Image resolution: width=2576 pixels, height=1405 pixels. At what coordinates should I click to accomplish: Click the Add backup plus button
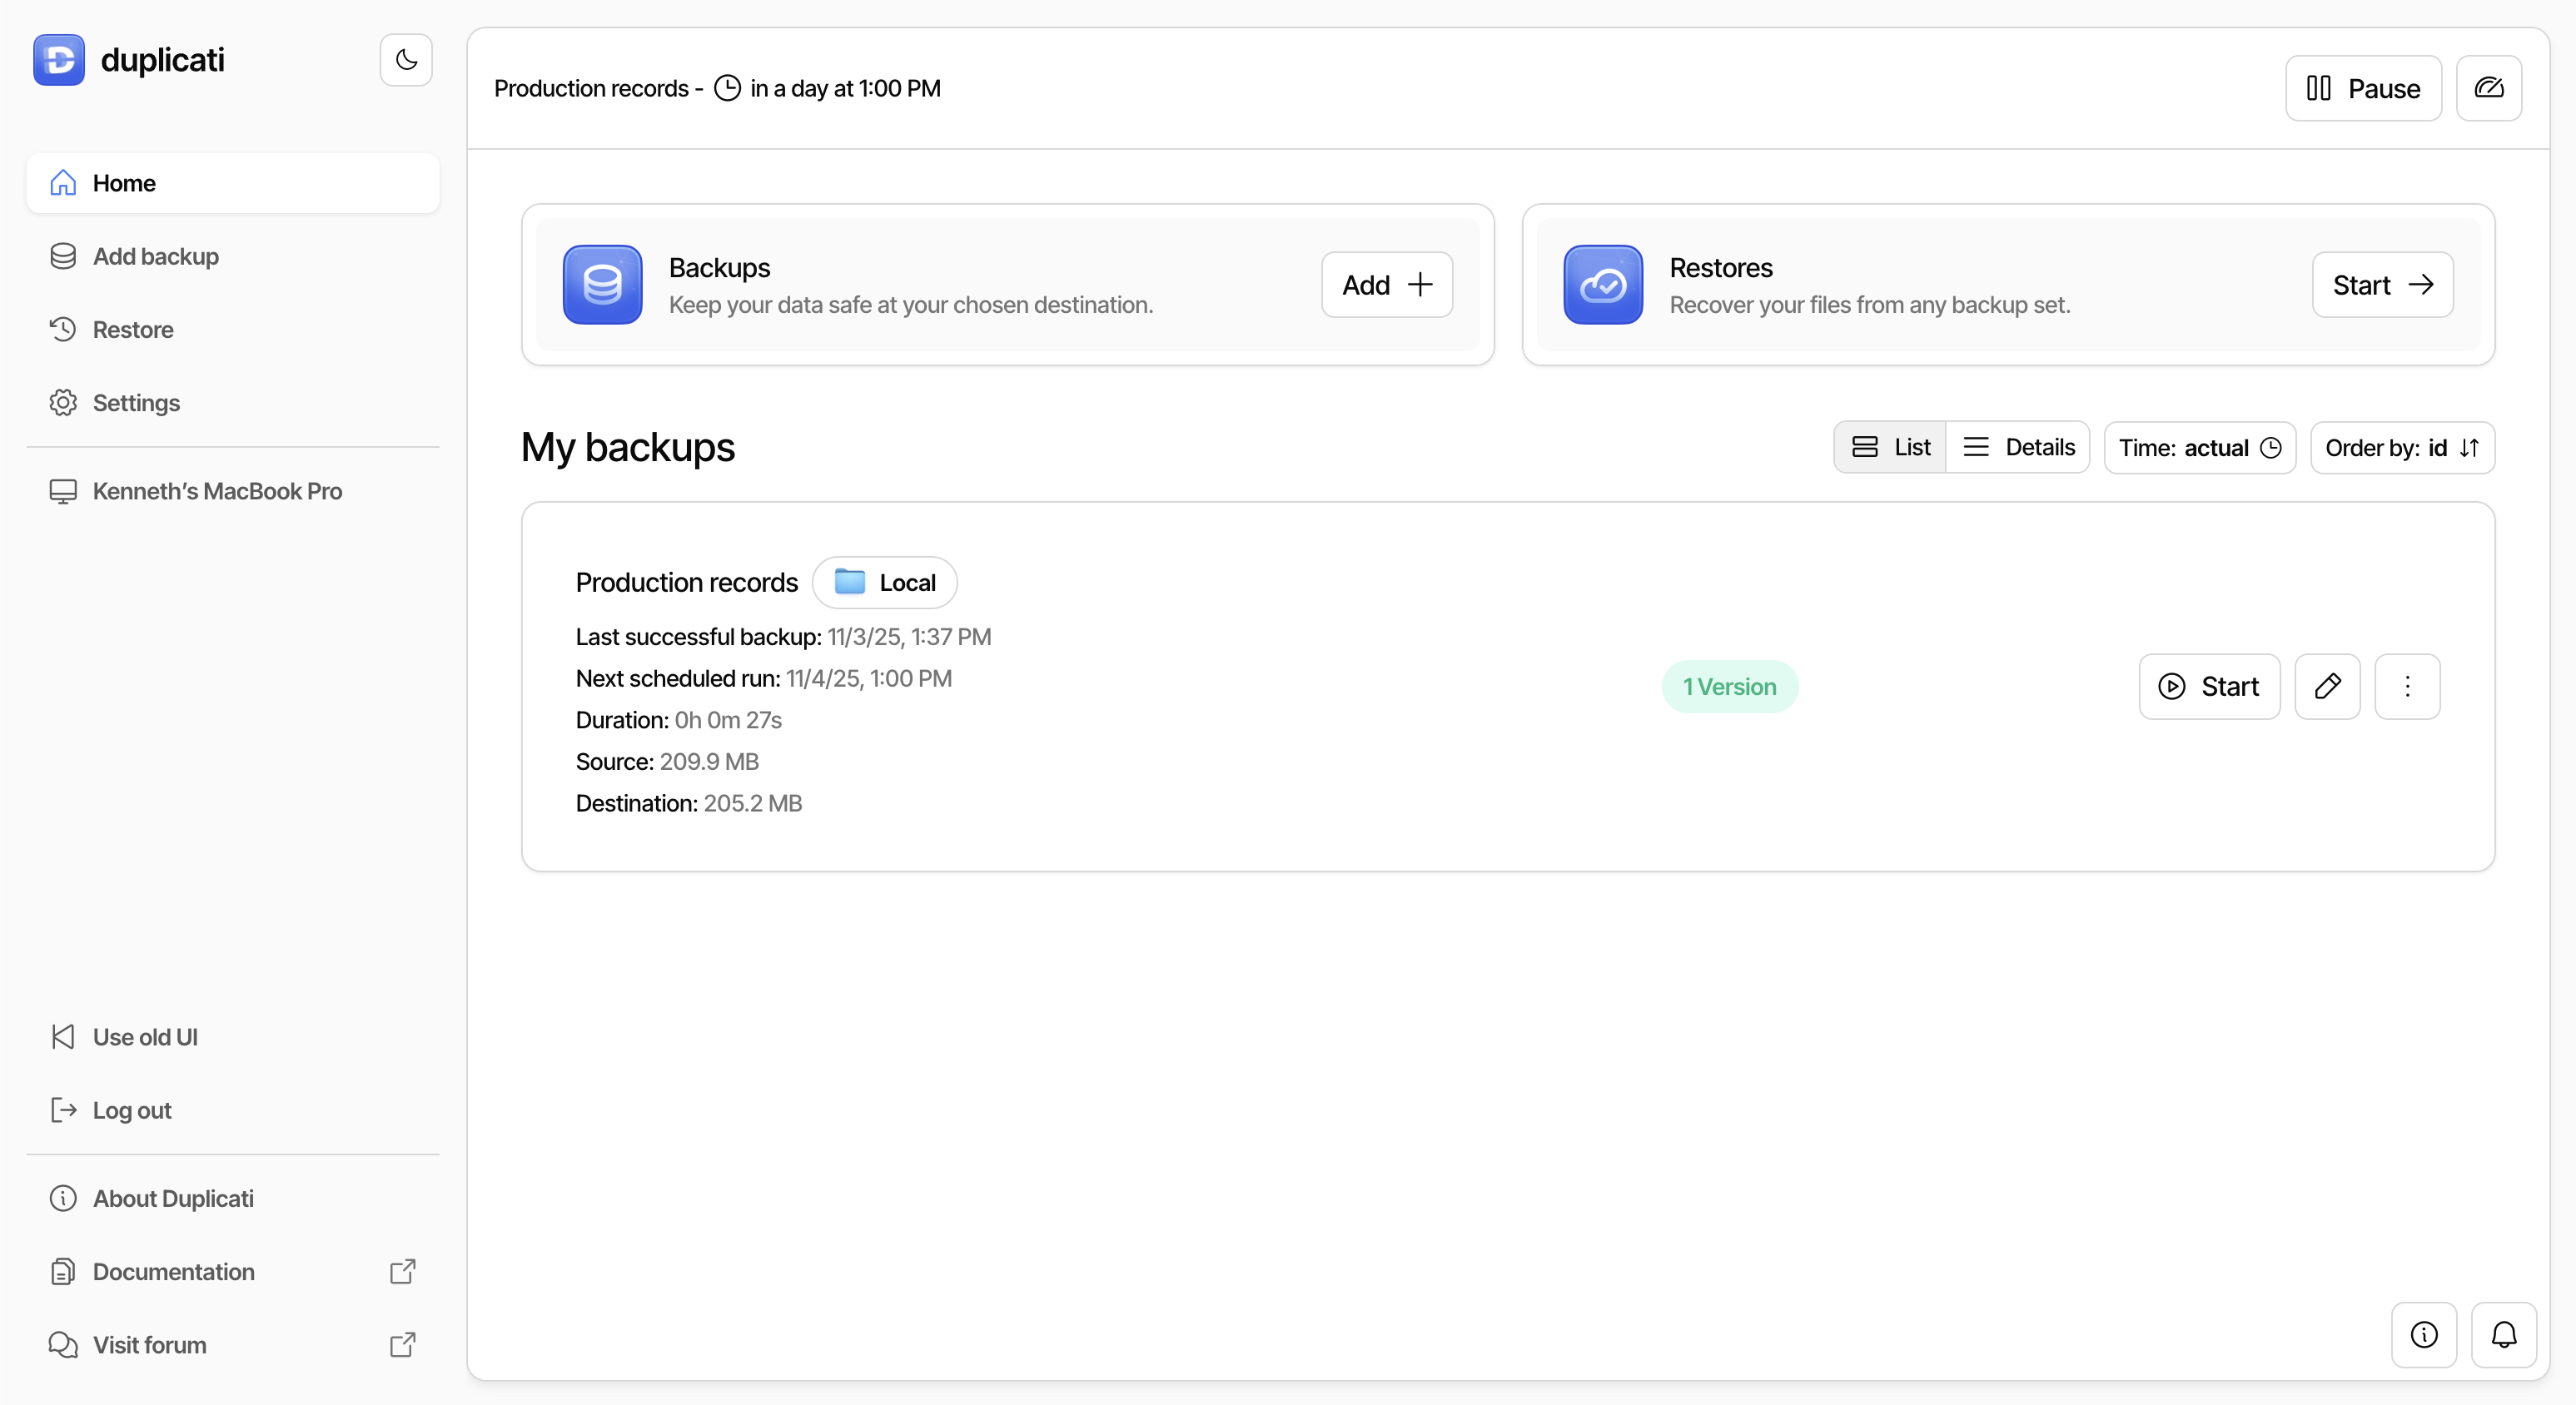pos(1386,285)
